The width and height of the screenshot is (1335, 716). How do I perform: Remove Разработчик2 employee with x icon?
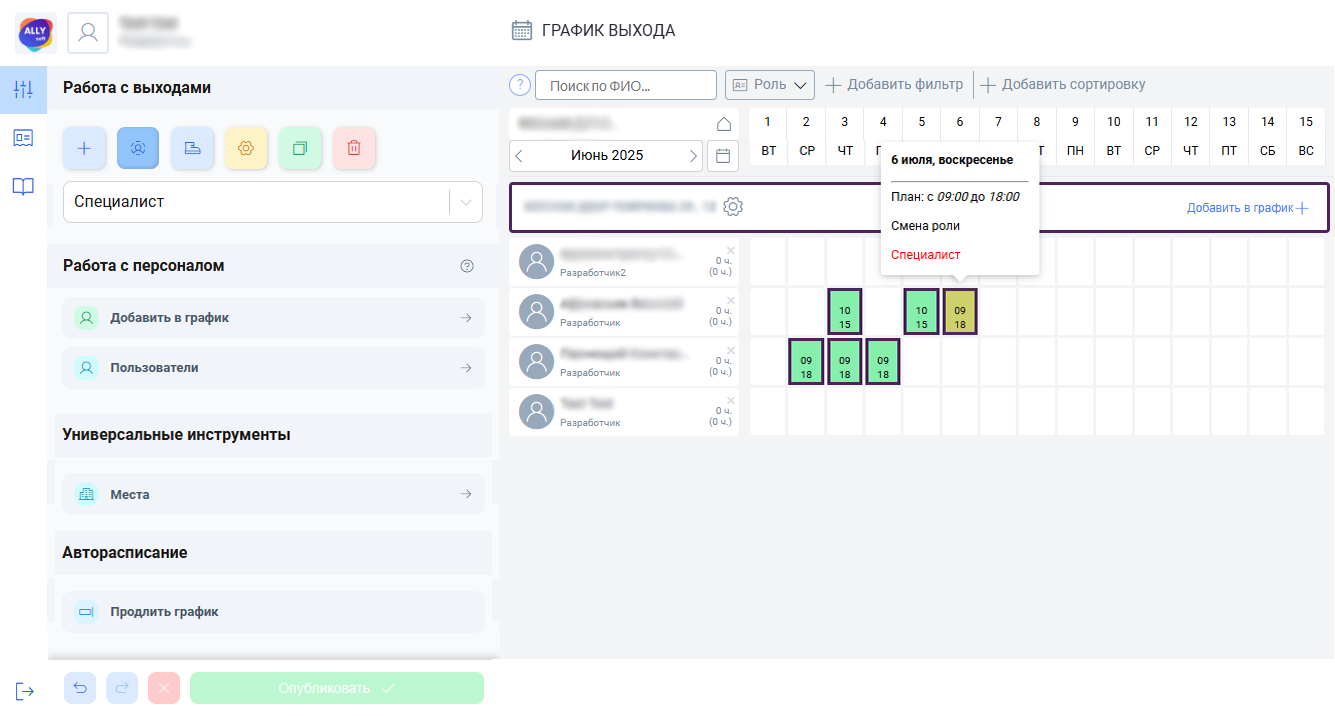tap(730, 250)
